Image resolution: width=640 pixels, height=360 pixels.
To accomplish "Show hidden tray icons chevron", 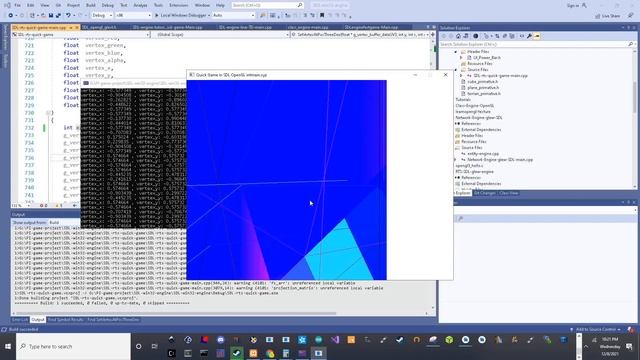I will pyautogui.click(x=586, y=347).
